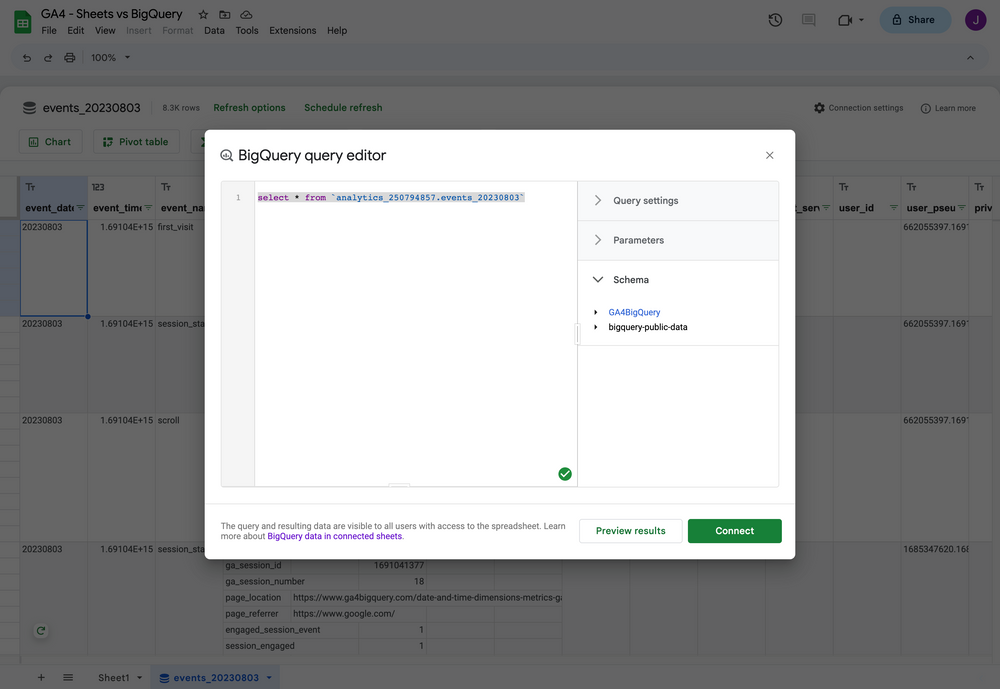The width and height of the screenshot is (1000, 689).
Task: Open the Connection settings gear
Action: point(819,107)
